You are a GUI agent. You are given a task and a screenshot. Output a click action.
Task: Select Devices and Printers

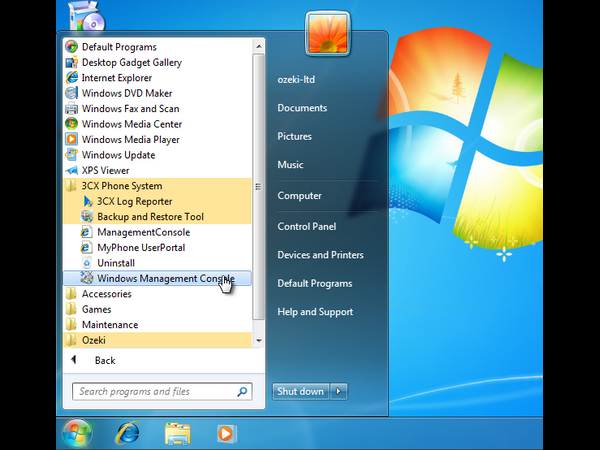(x=320, y=255)
